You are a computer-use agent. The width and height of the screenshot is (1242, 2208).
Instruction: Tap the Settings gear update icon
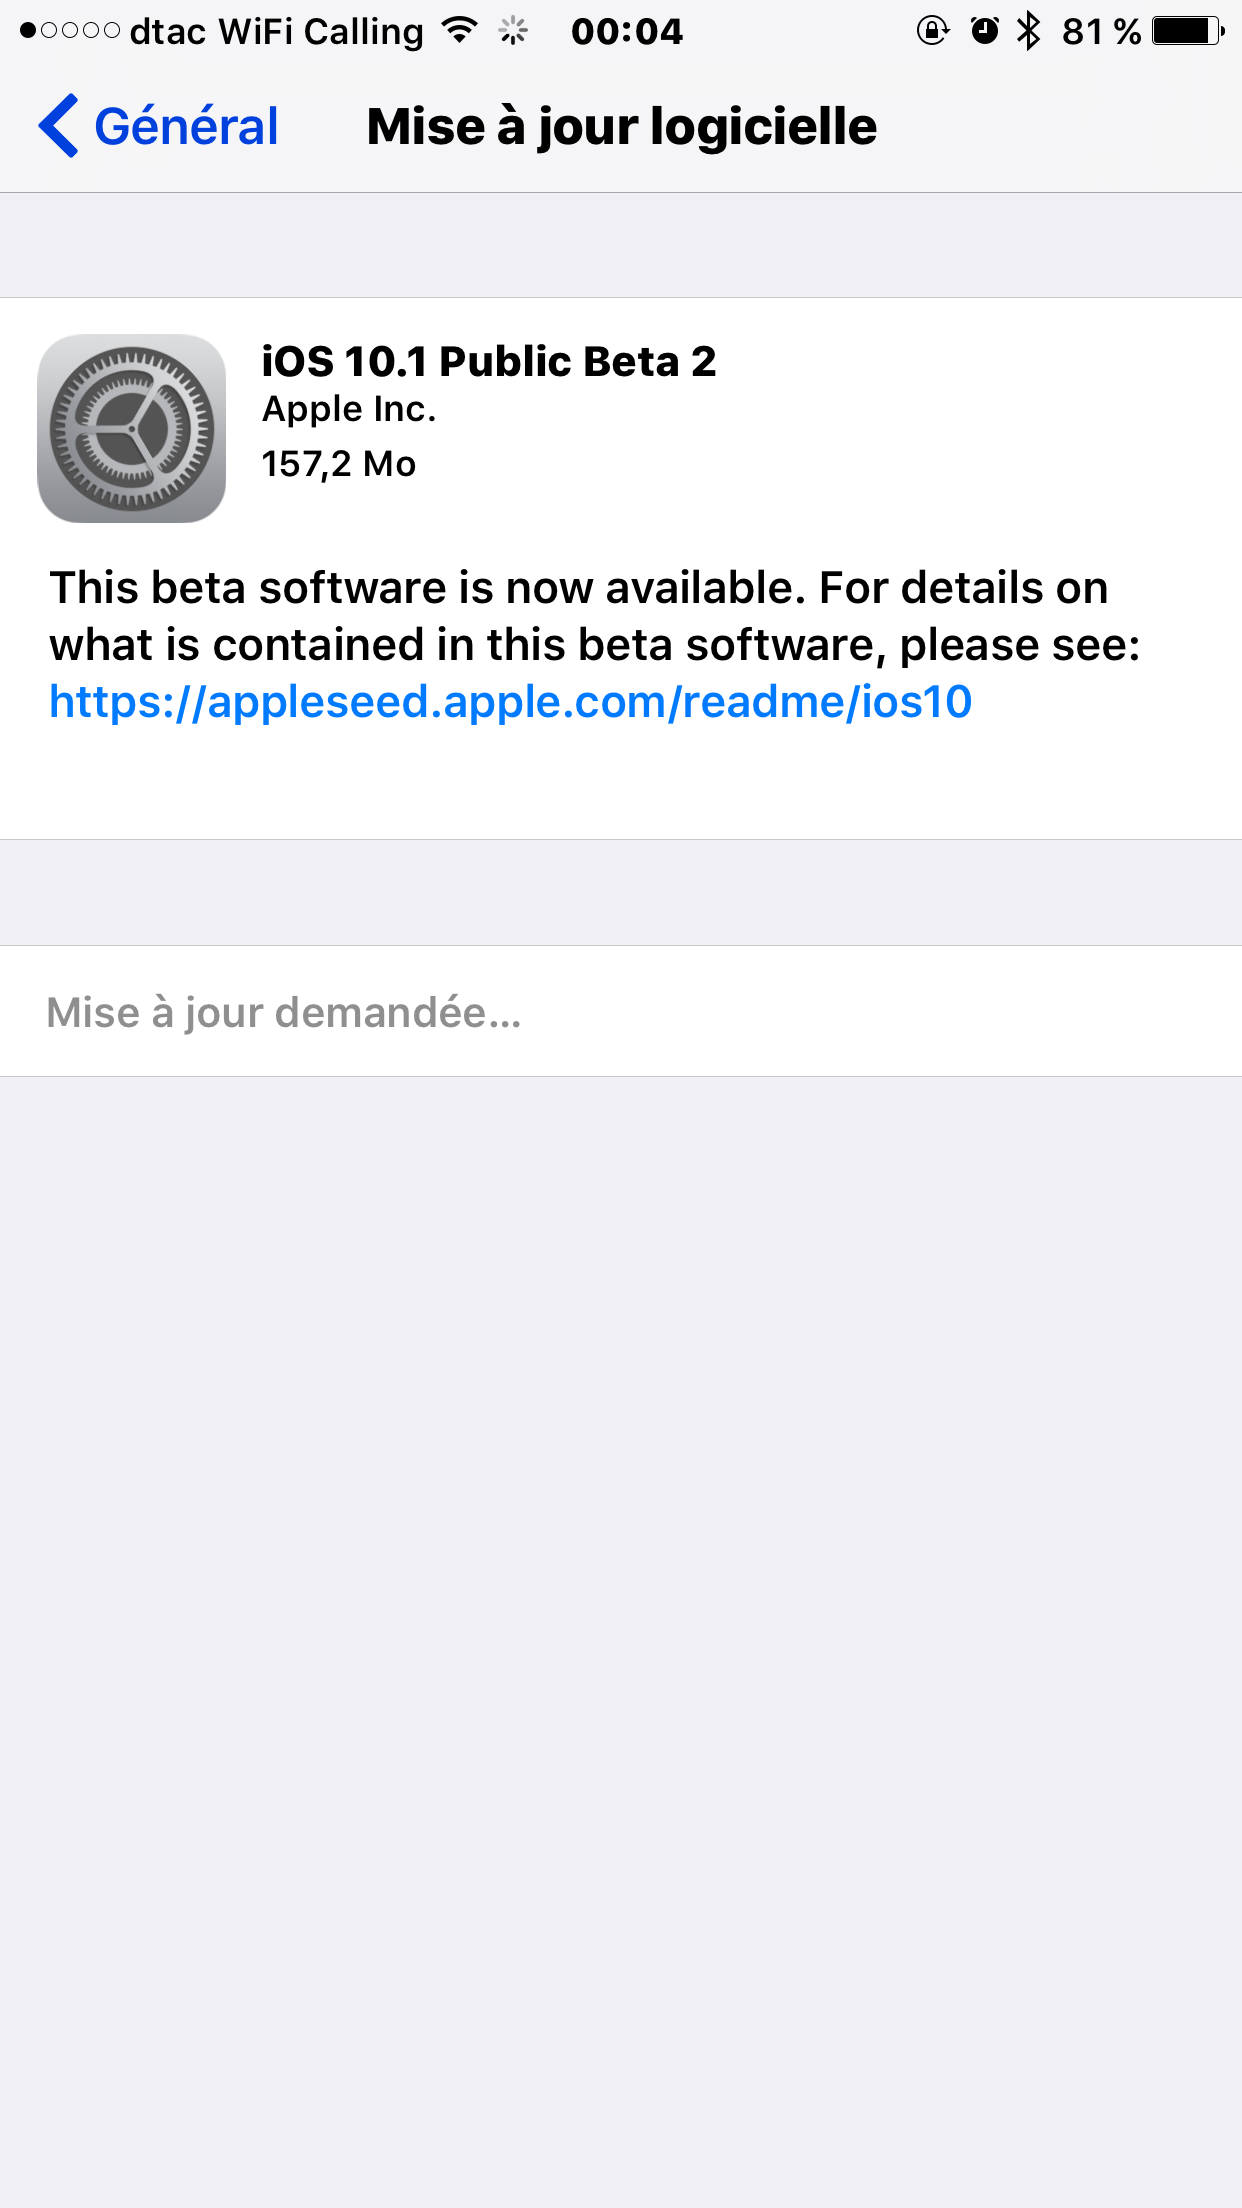(131, 428)
